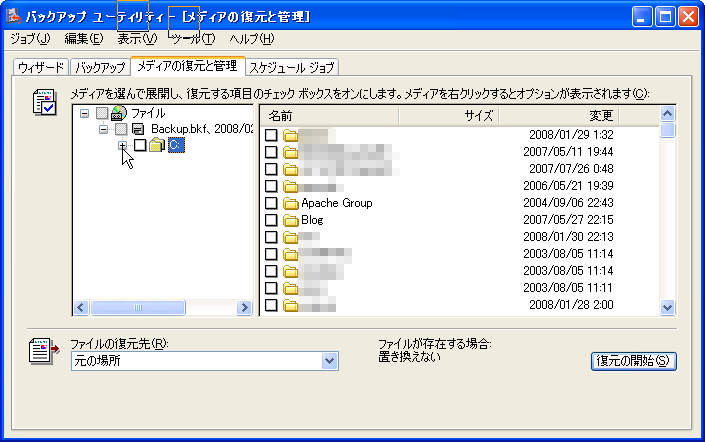Select ファイル root label in tree
Screen dimensions: 705x442
point(148,113)
